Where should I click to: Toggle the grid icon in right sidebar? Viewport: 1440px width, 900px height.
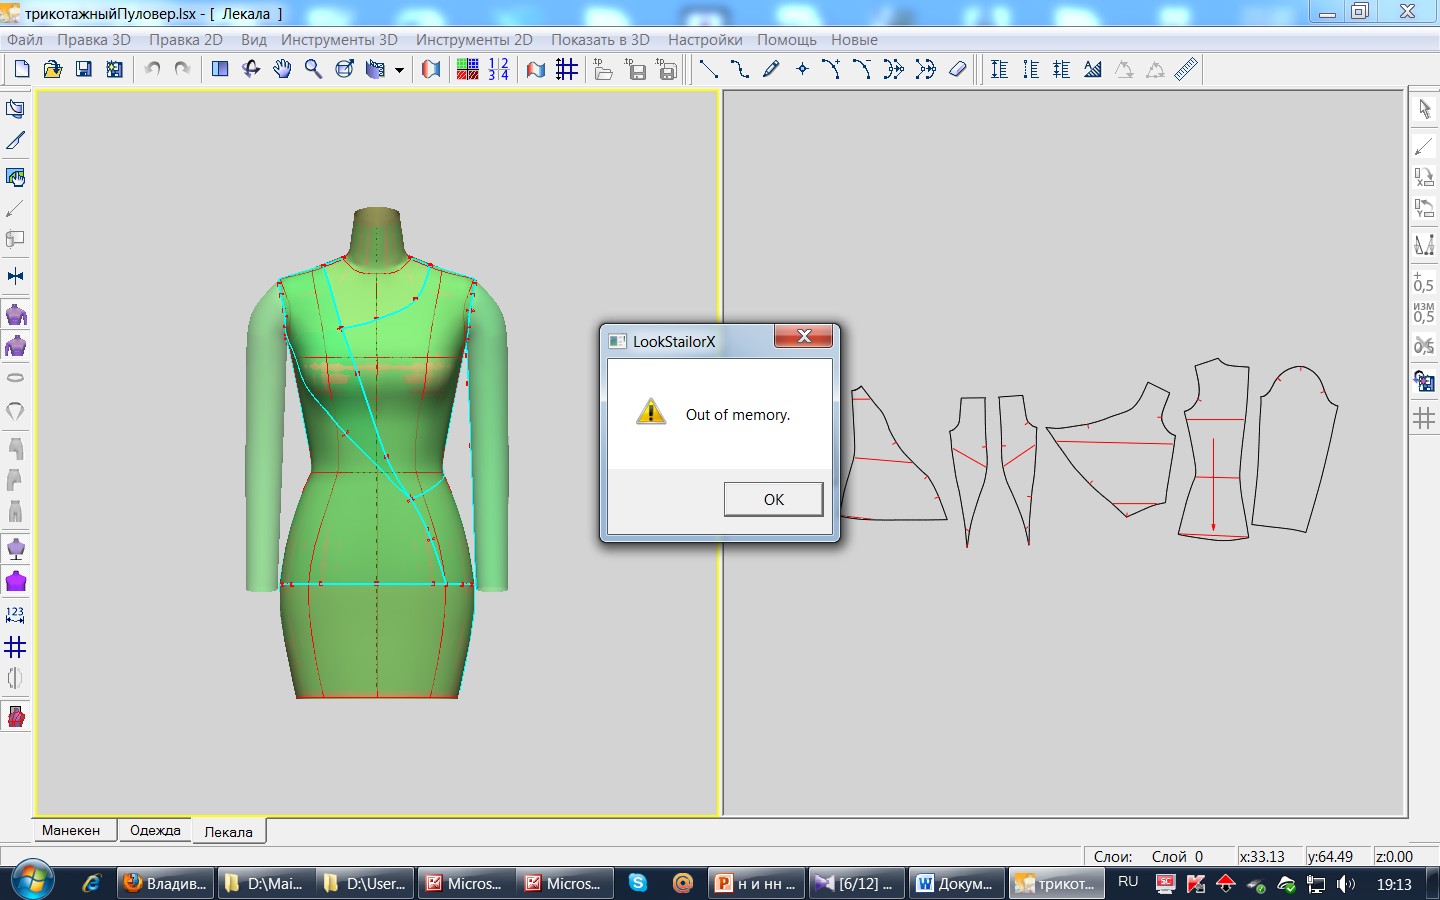click(1424, 419)
